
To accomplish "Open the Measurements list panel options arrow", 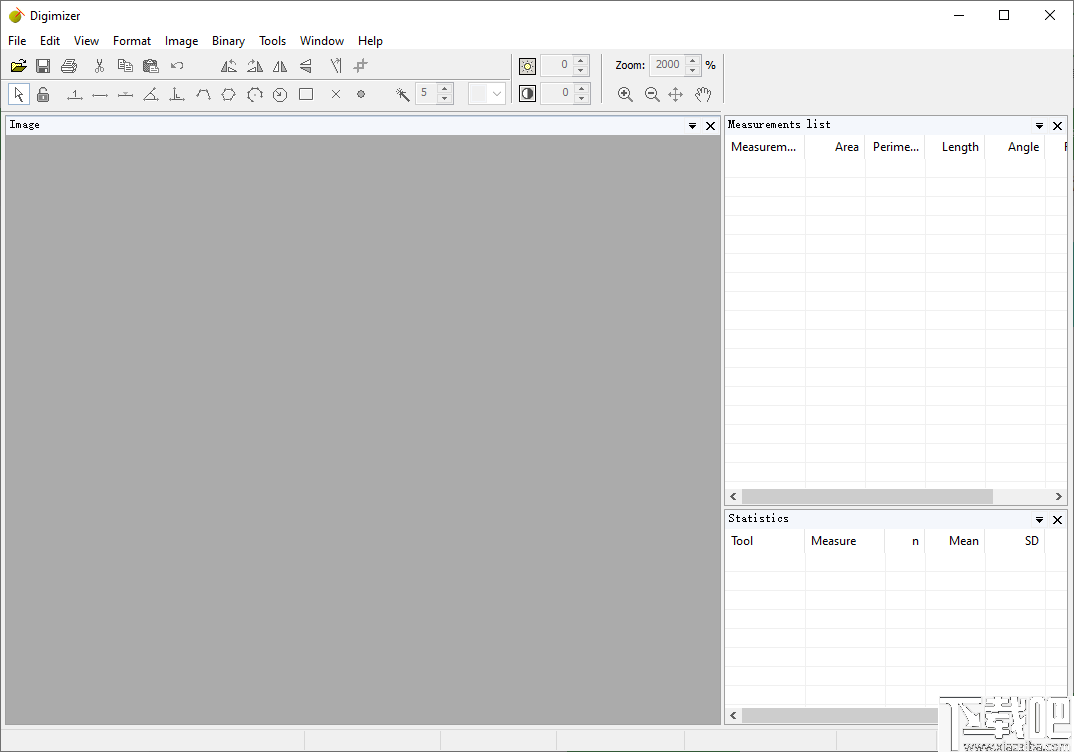I will point(1039,126).
